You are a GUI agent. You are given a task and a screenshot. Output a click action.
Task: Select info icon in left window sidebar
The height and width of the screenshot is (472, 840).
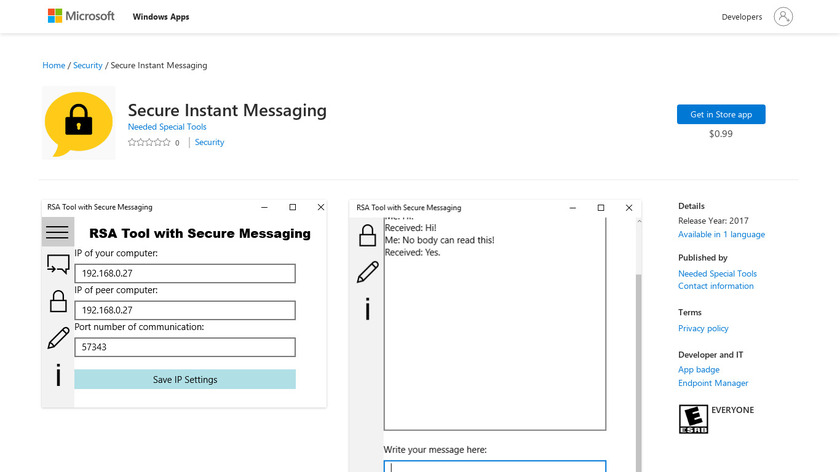[x=58, y=374]
